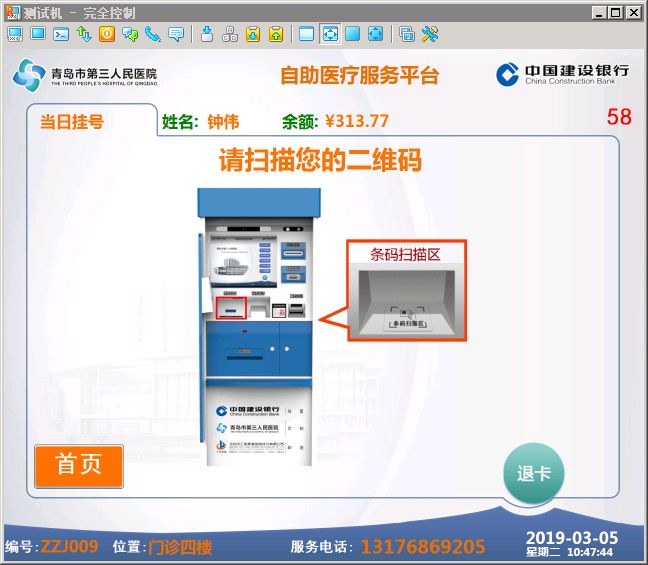Select the 当日挂号 tab
This screenshot has width=648, height=565.
coord(72,122)
